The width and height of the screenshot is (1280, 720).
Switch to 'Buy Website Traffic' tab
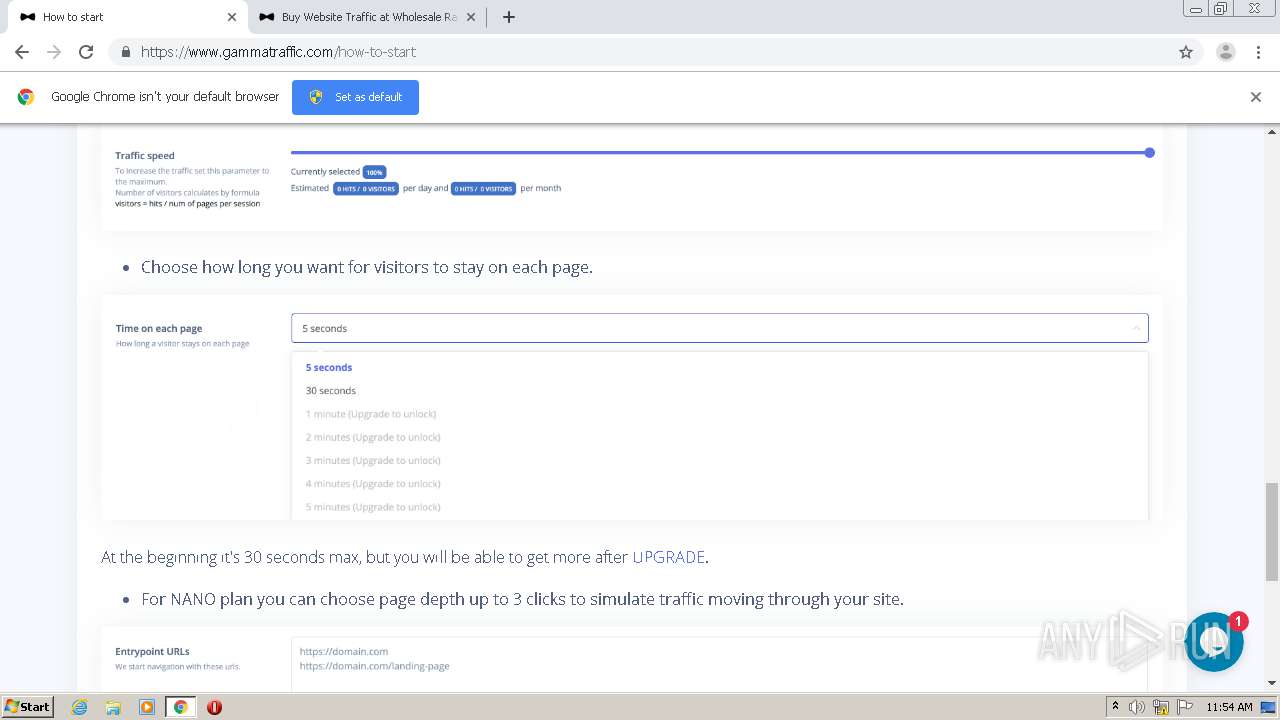coord(368,17)
